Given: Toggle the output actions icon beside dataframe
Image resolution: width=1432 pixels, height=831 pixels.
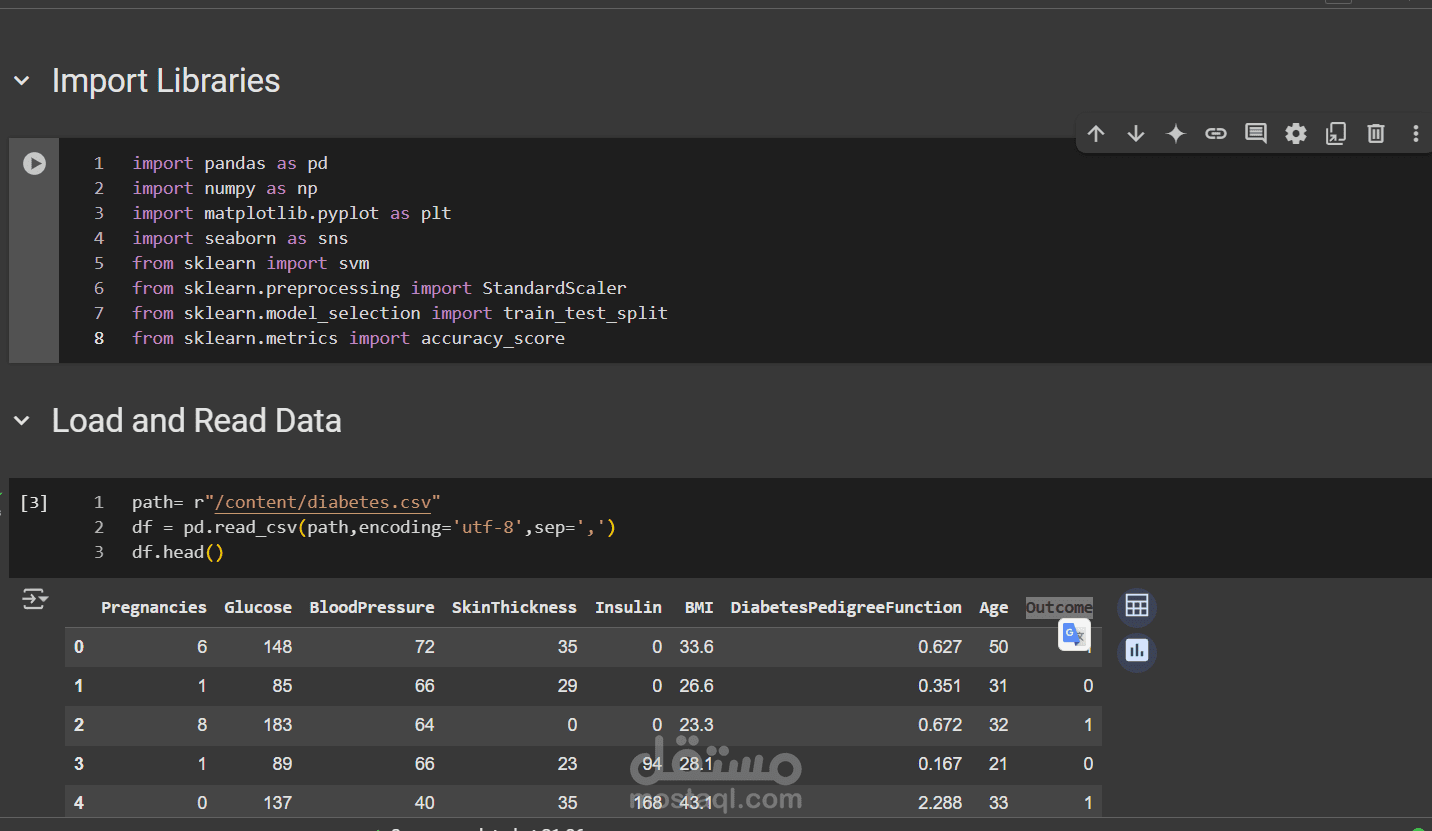Looking at the screenshot, I should [x=35, y=599].
